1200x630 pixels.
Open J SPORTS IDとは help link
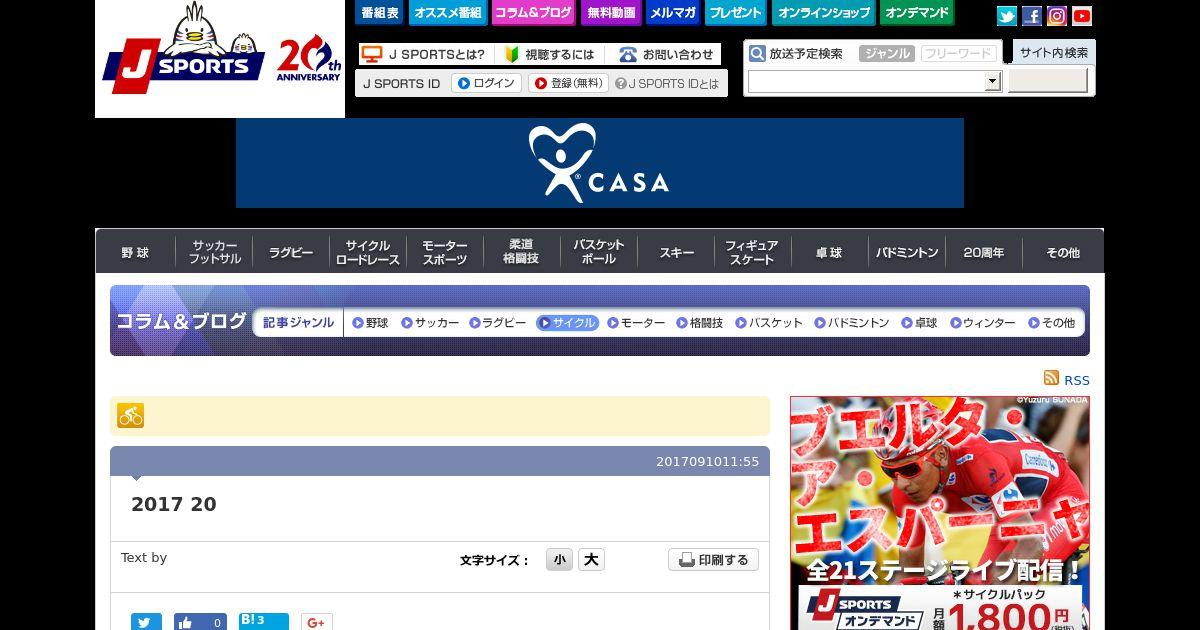tap(667, 84)
